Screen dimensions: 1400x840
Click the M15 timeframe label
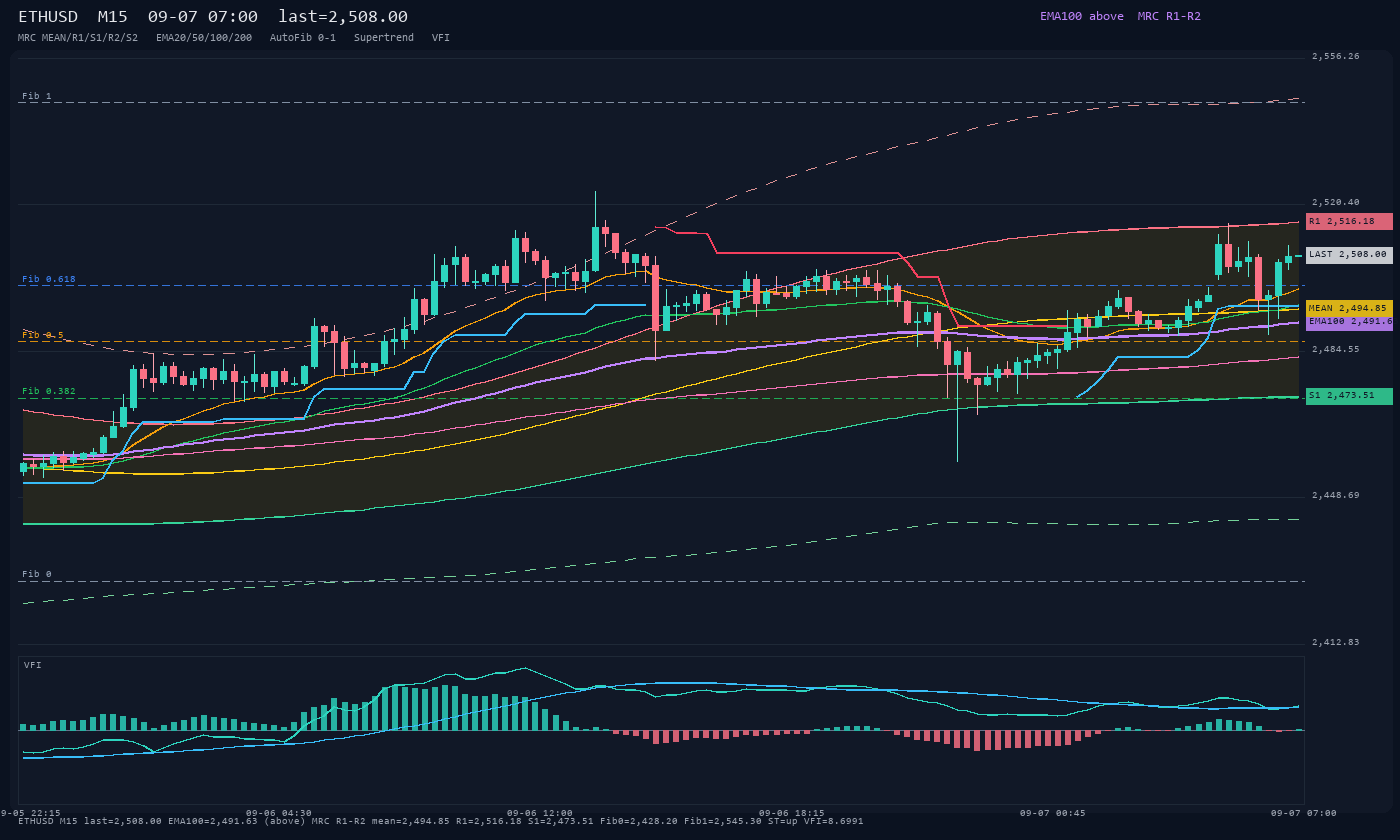(113, 17)
